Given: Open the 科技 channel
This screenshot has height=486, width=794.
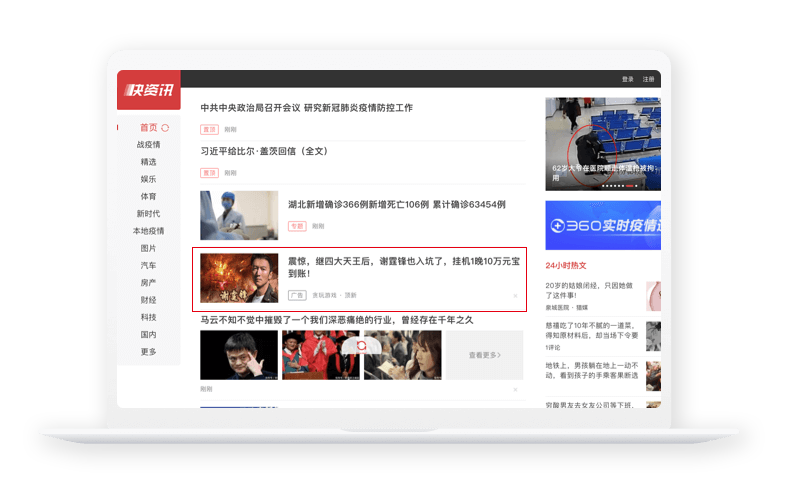Looking at the screenshot, I should pyautogui.click(x=148, y=317).
